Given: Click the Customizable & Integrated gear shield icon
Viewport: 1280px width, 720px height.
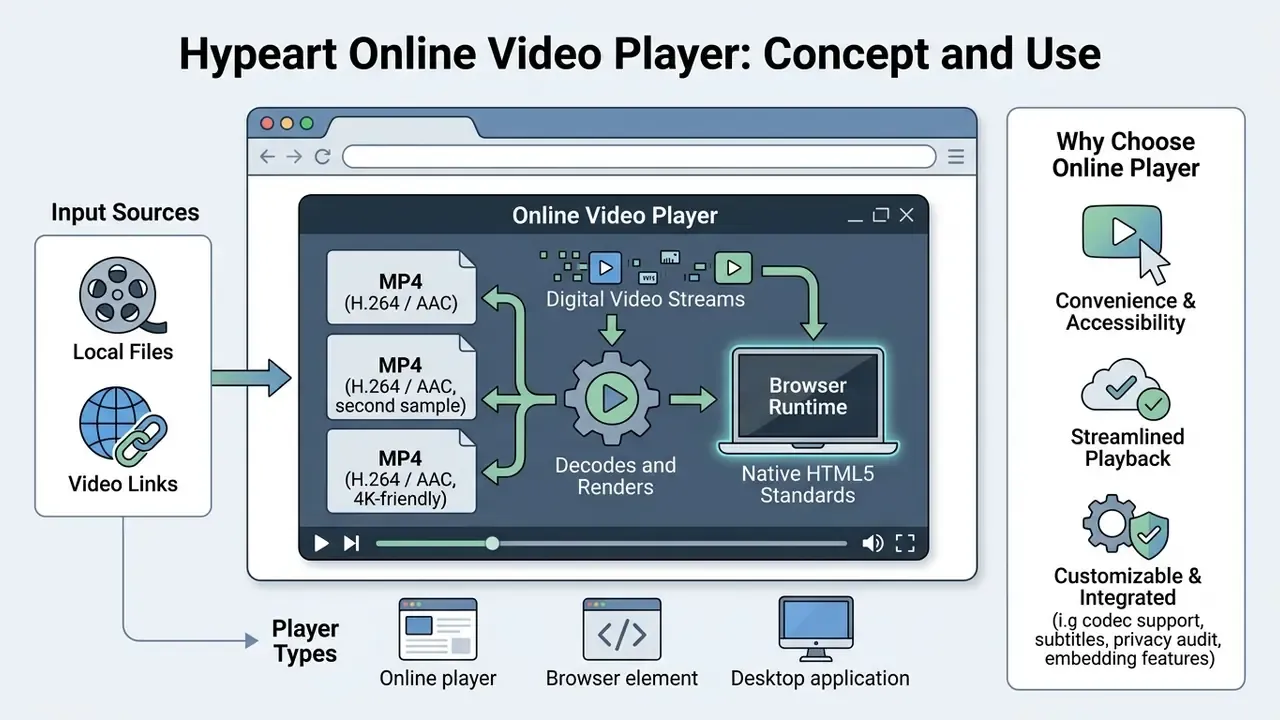Looking at the screenshot, I should point(1126,525).
